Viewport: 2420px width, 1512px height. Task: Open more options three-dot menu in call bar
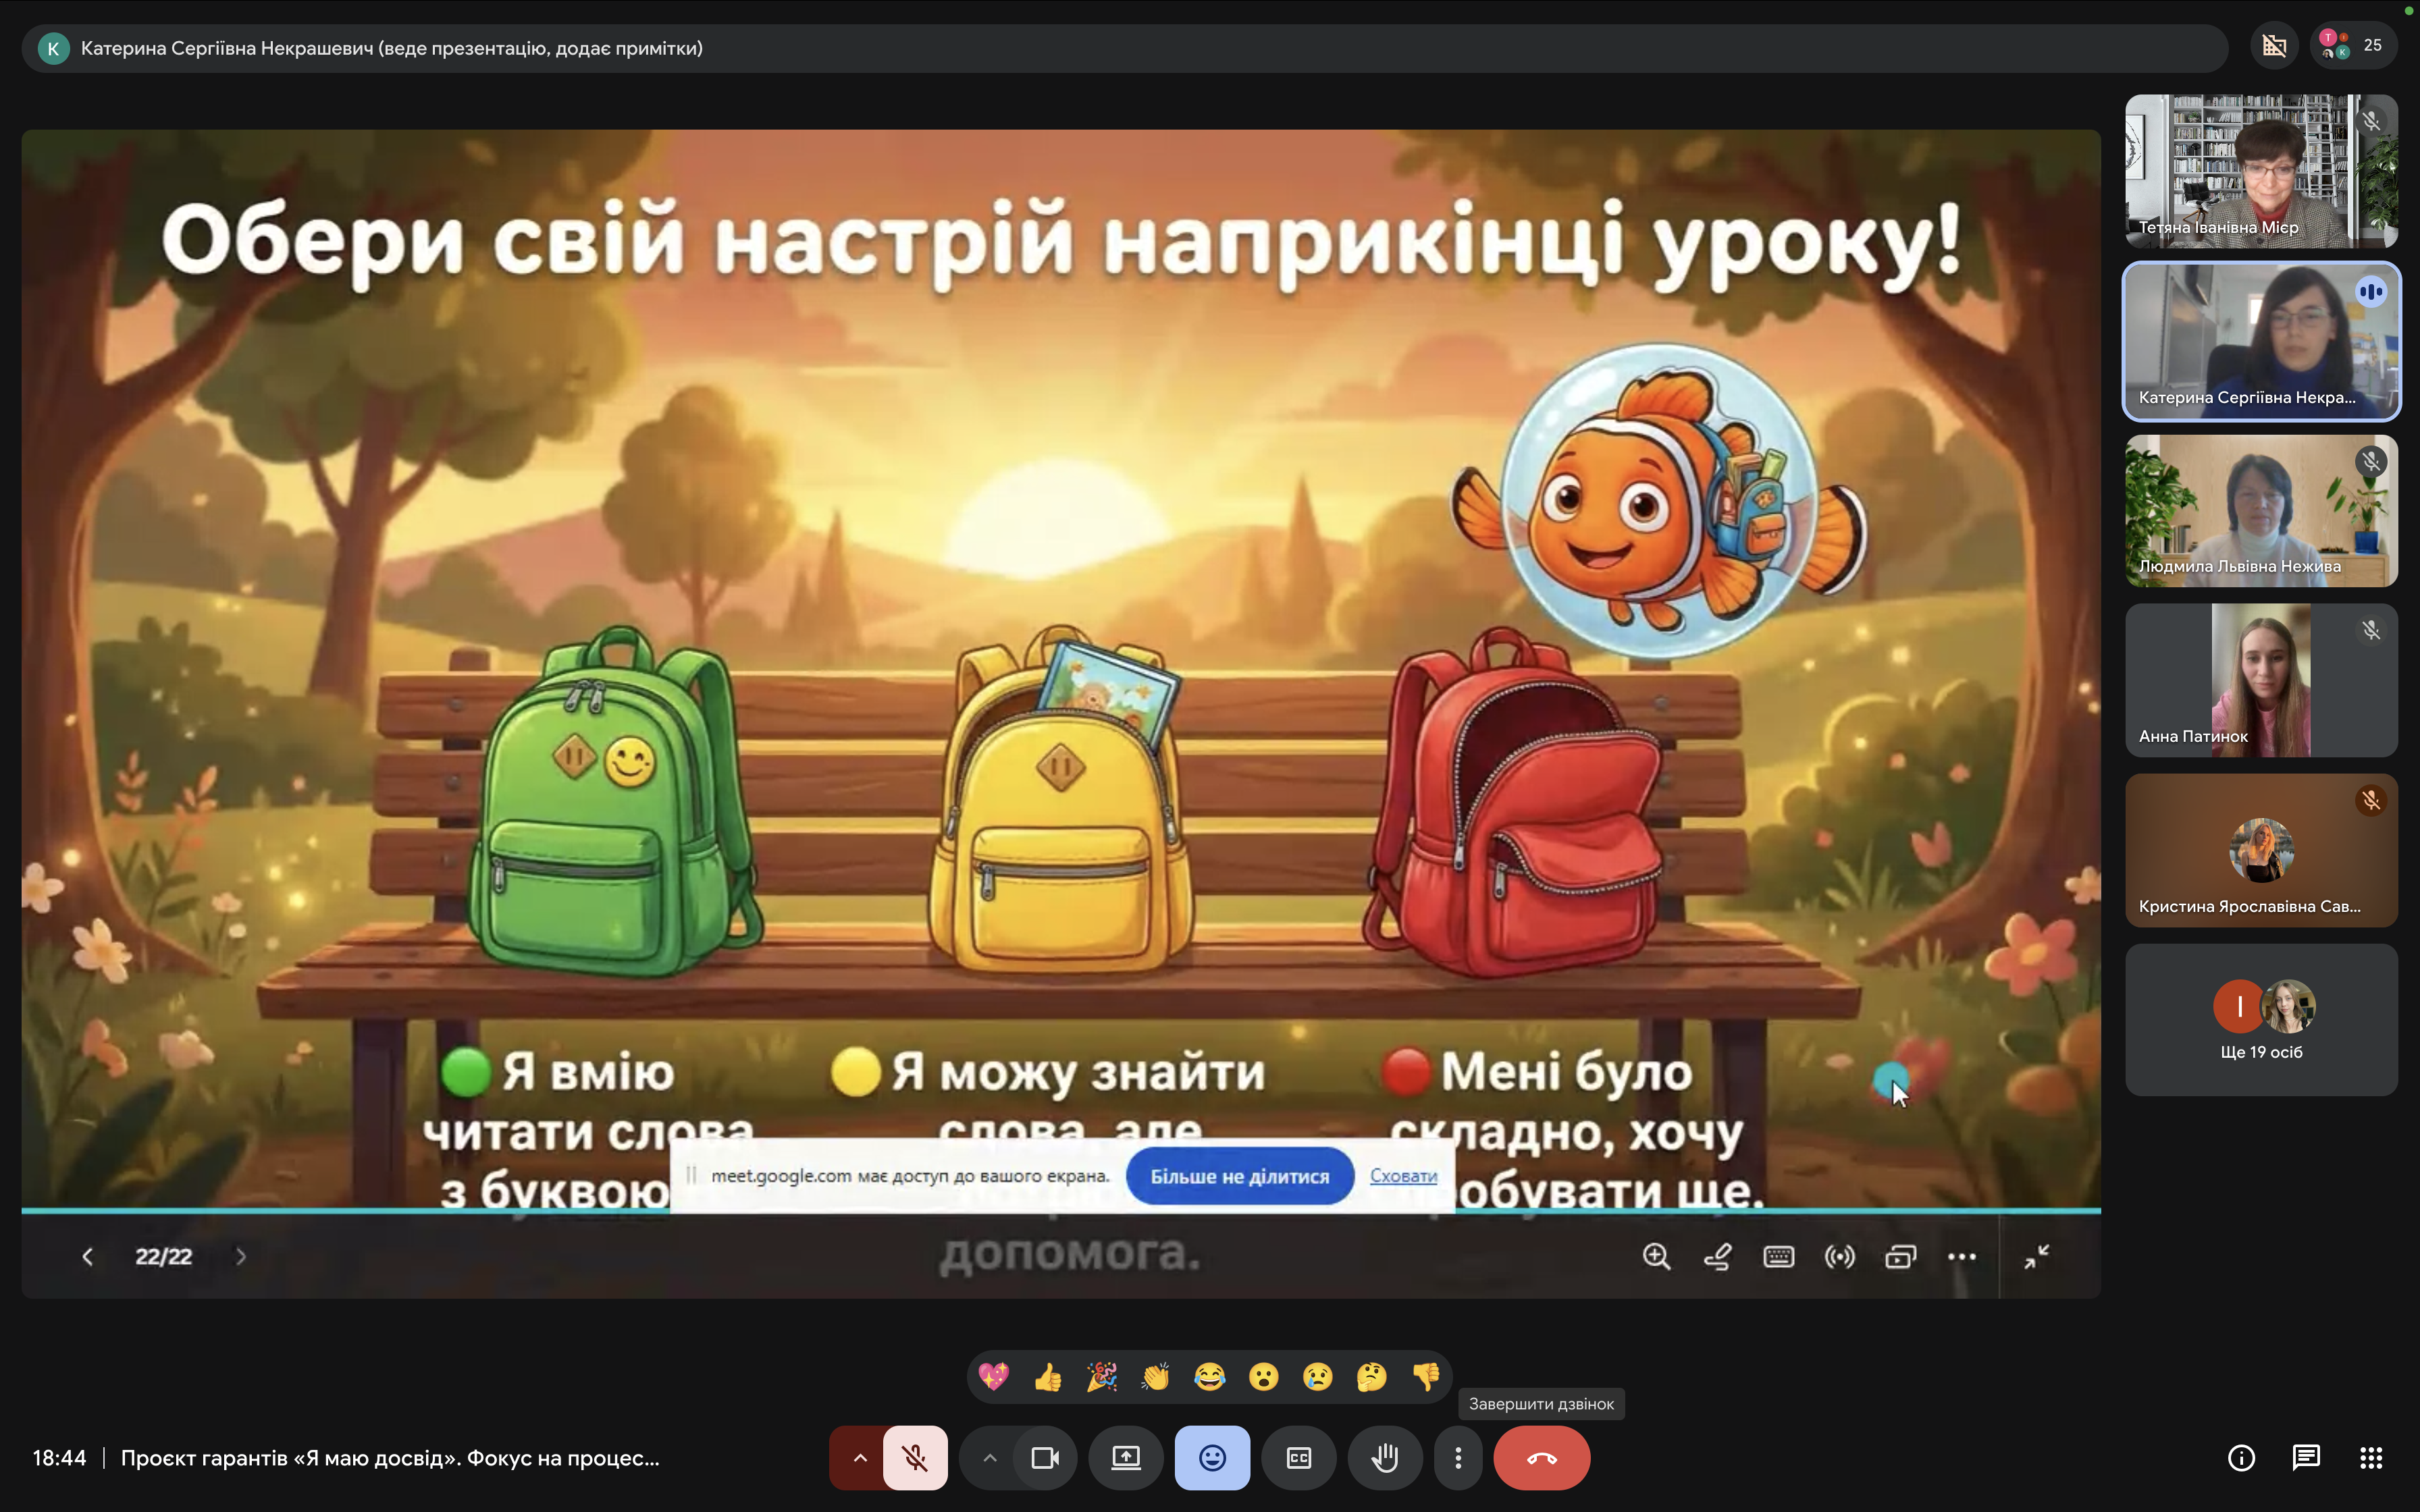pos(1458,1458)
